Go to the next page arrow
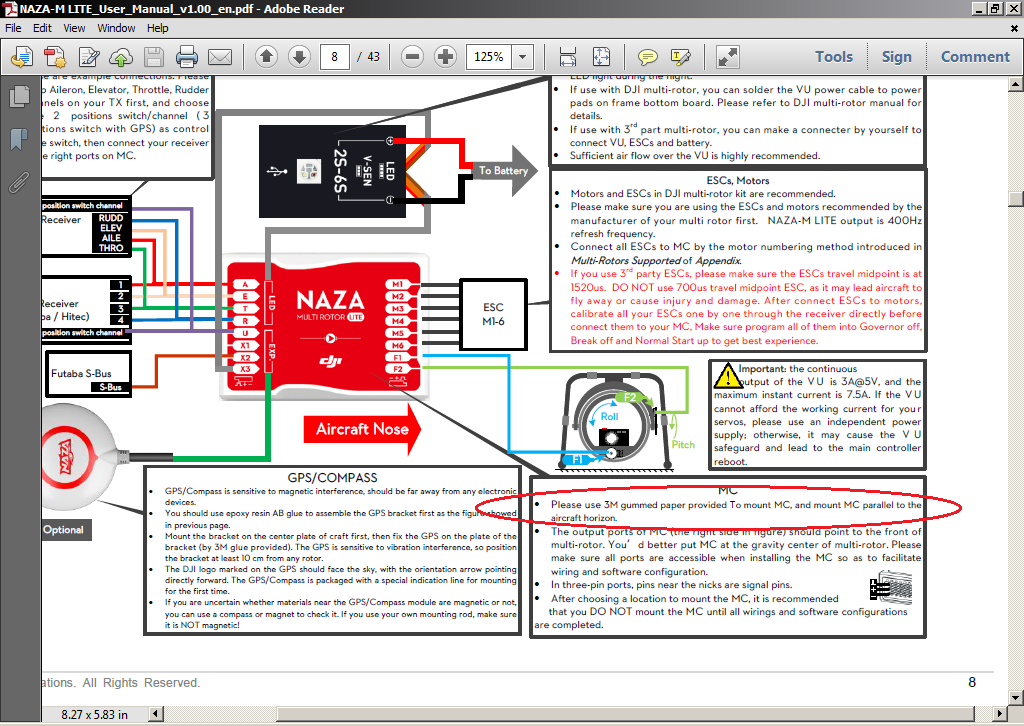 299,57
